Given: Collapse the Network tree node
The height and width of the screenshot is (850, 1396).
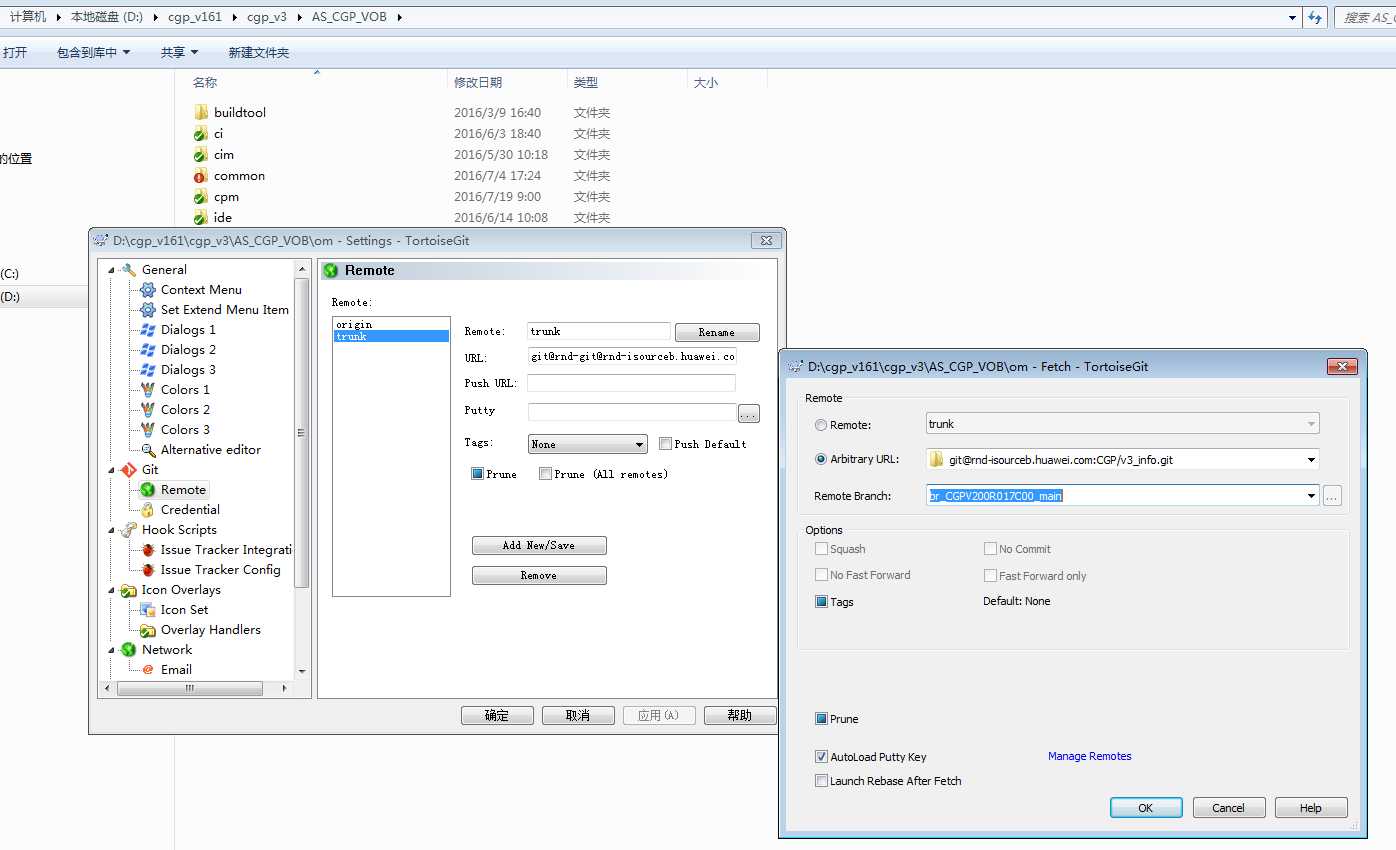Looking at the screenshot, I should (113, 650).
